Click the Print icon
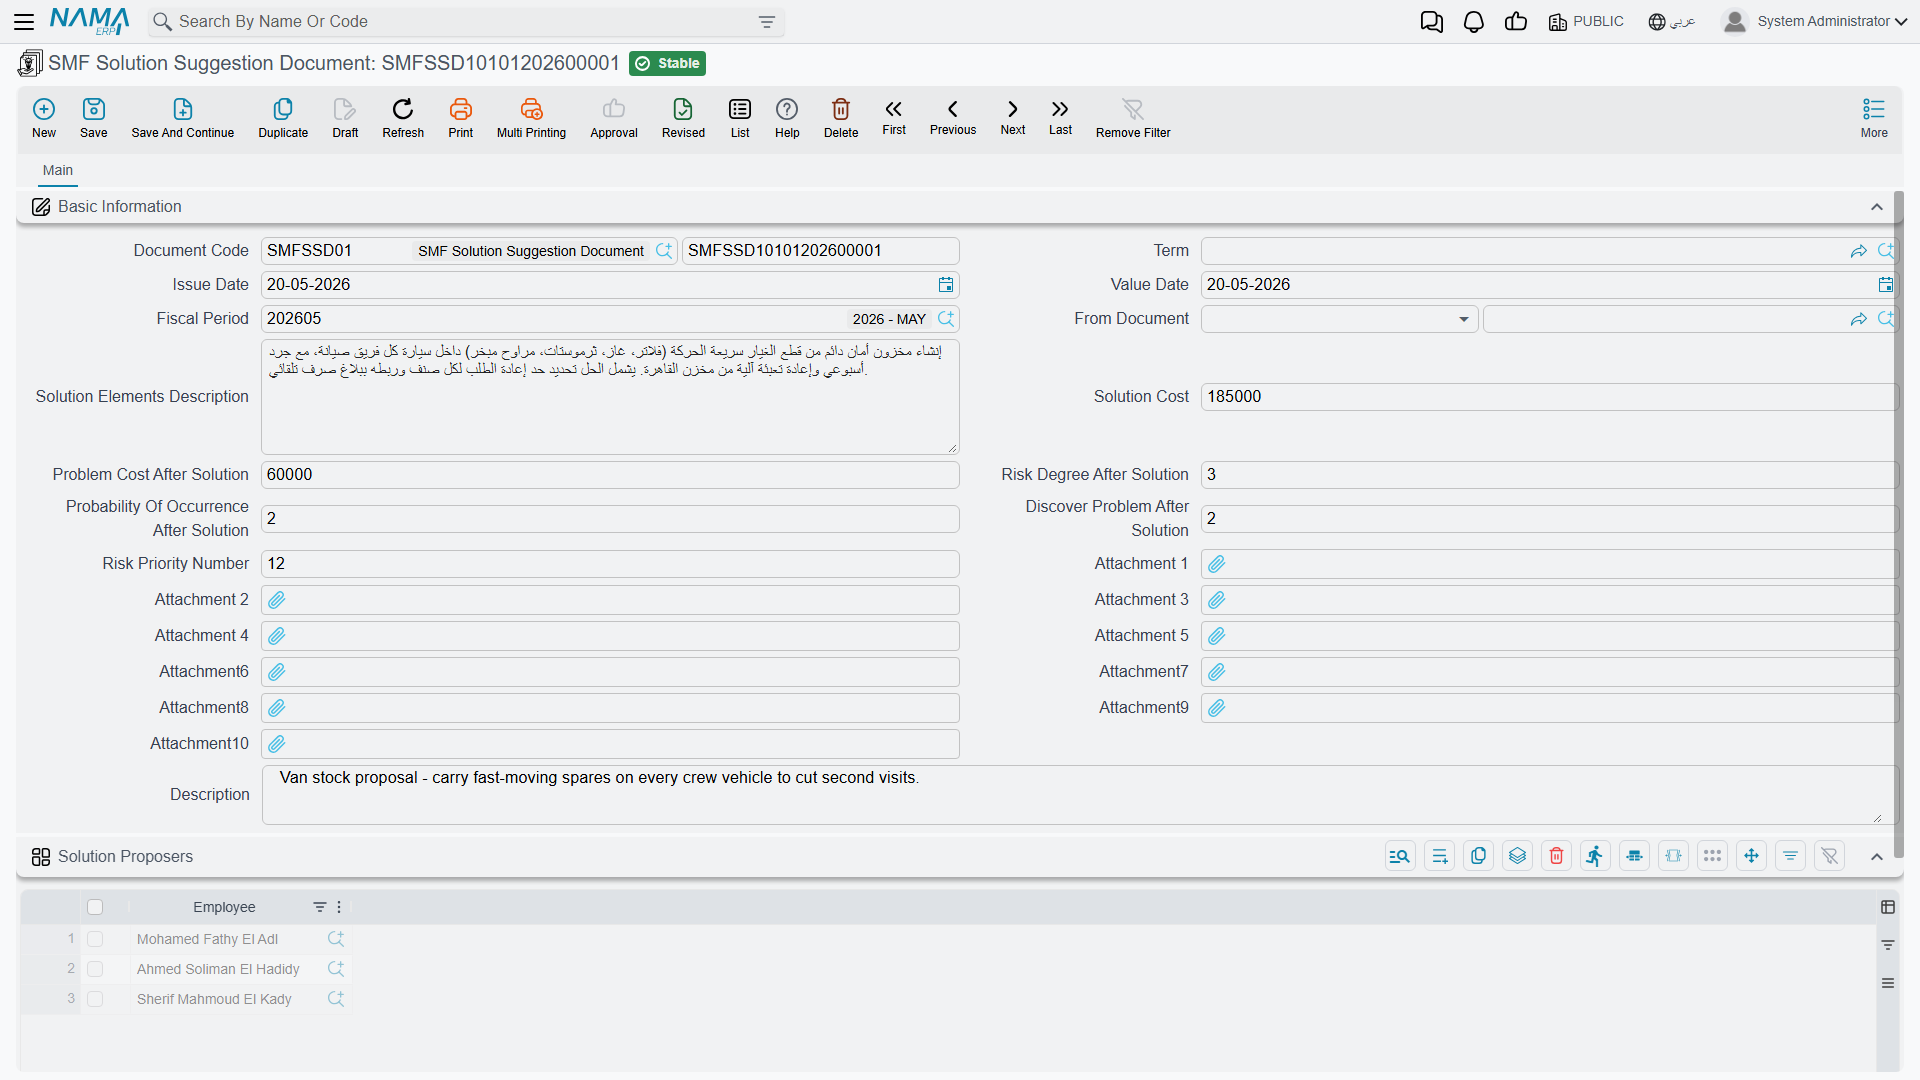The image size is (1920, 1080). 461,118
